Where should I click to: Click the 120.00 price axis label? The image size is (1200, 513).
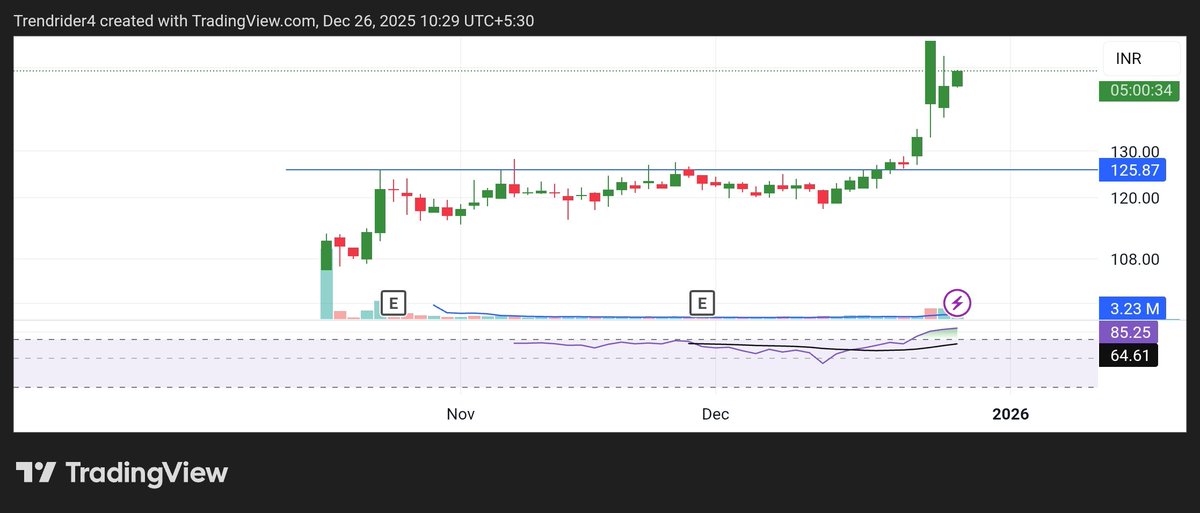tap(1137, 198)
